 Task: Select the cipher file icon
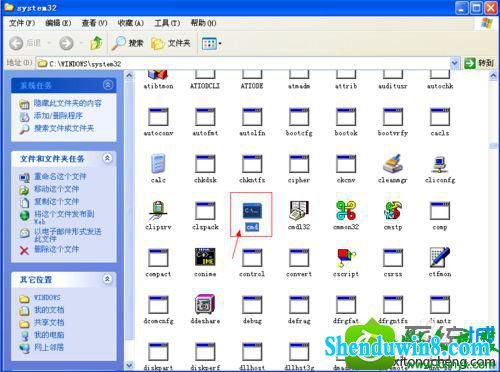(299, 164)
